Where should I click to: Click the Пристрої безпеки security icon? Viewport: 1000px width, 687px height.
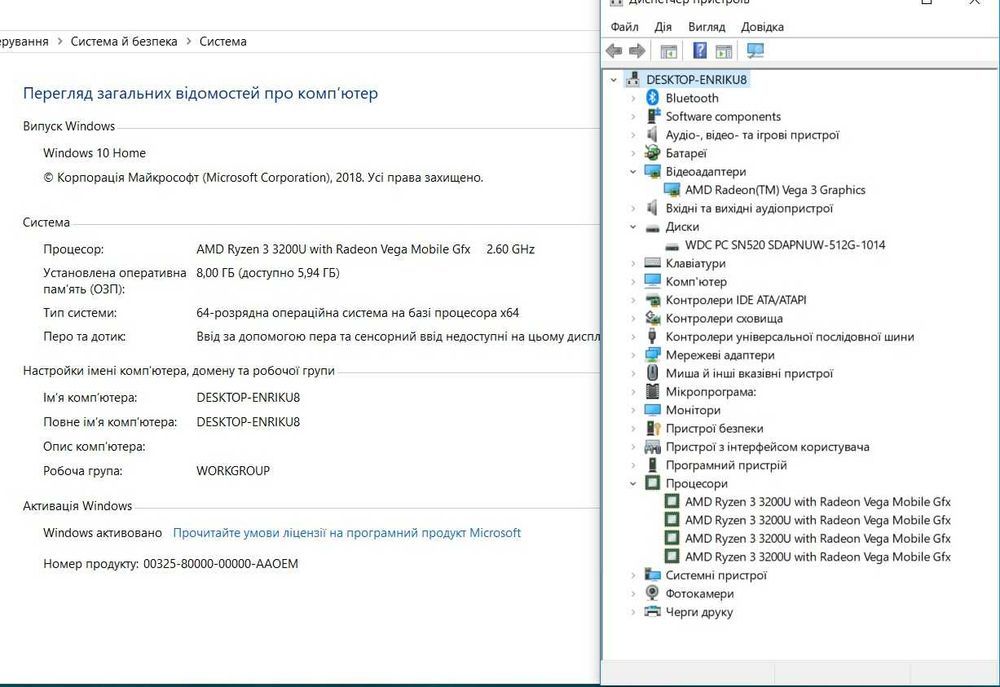pyautogui.click(x=653, y=428)
